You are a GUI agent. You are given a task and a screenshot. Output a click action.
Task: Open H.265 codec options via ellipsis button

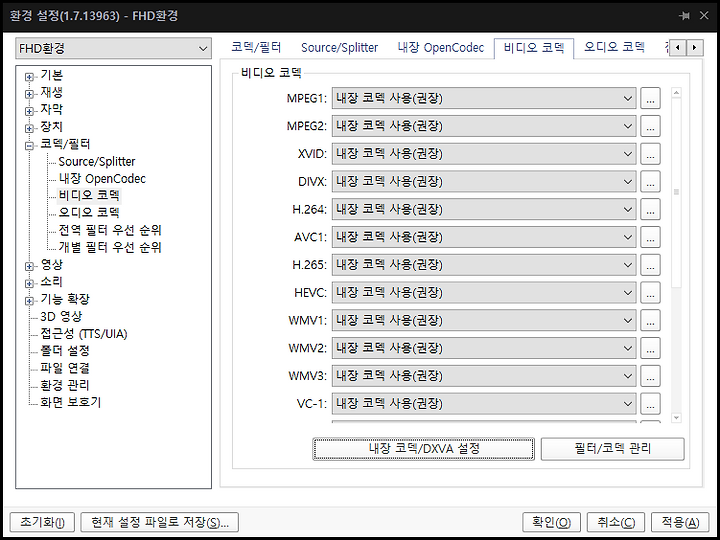[650, 265]
